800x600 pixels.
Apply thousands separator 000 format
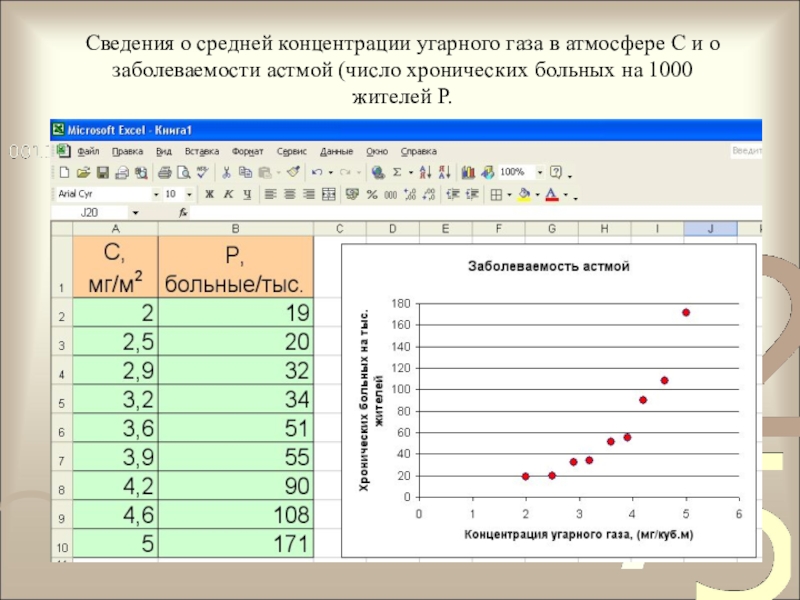[390, 194]
